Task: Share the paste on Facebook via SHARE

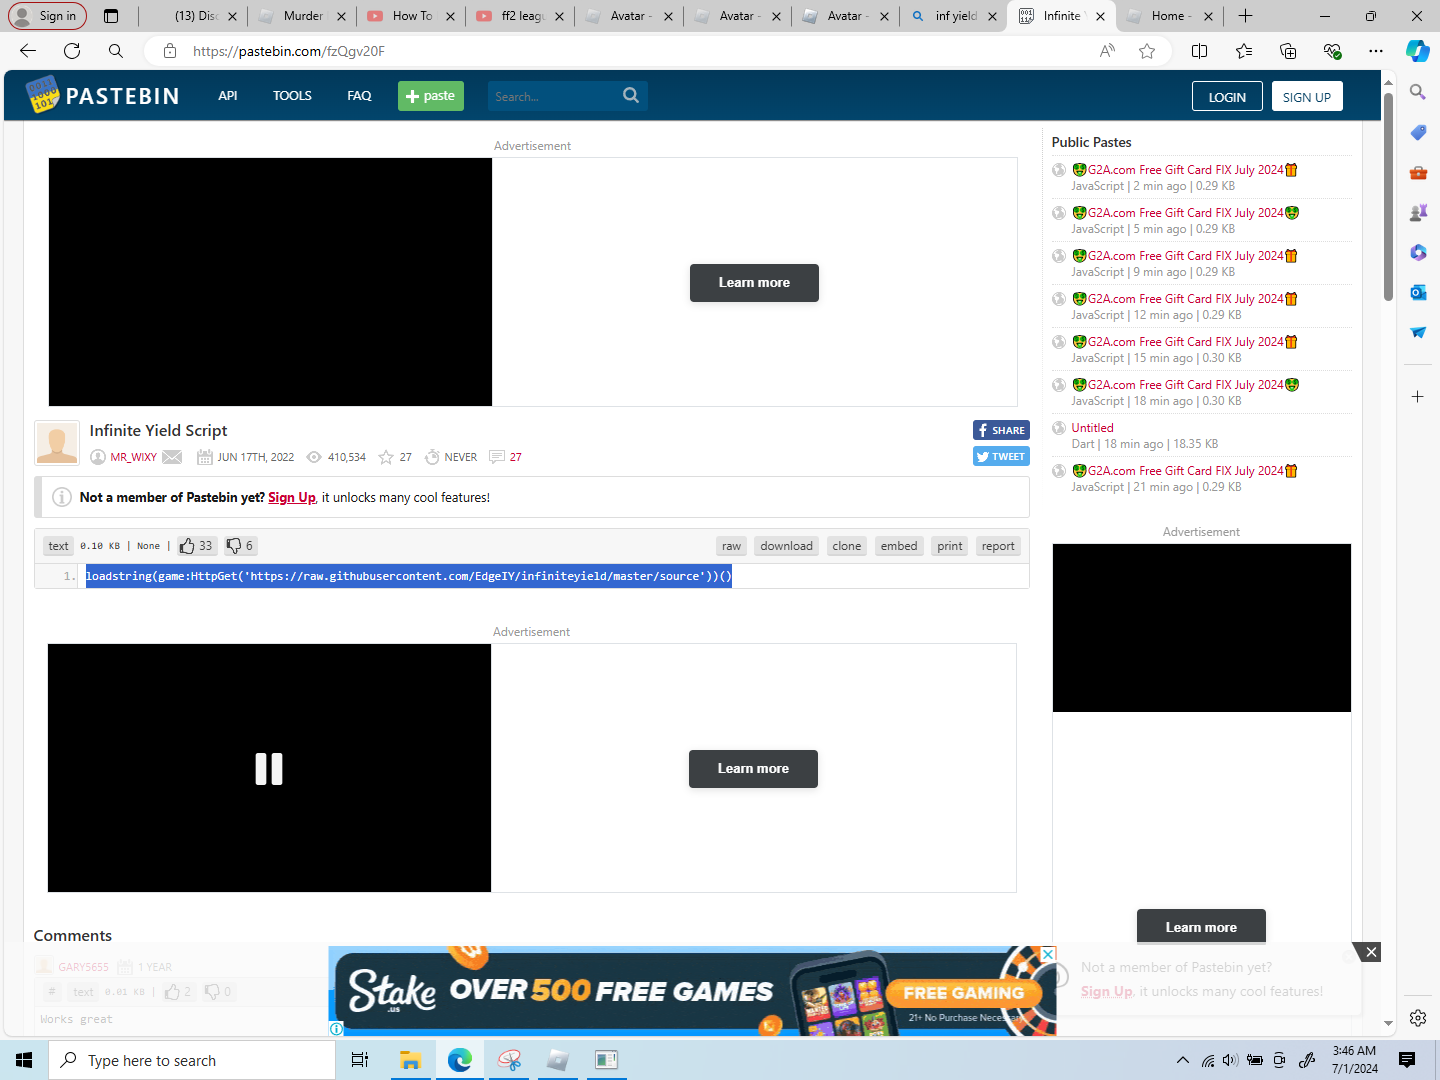Action: tap(1001, 430)
